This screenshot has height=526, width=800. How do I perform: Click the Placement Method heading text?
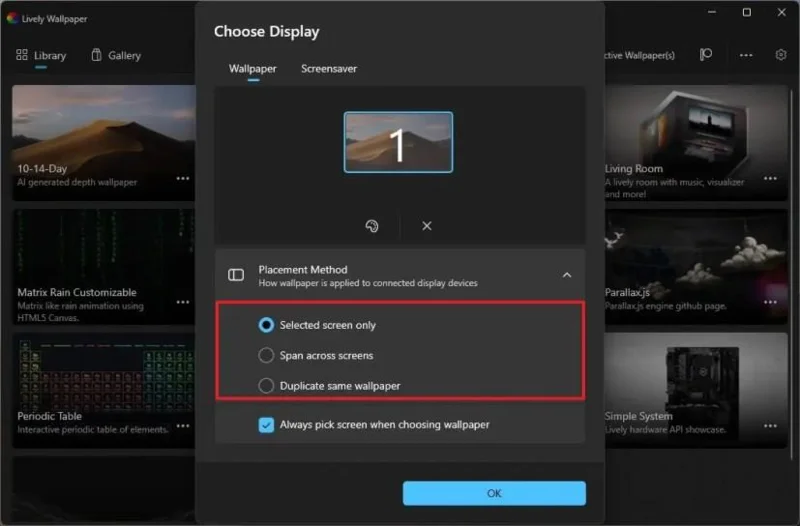303,269
